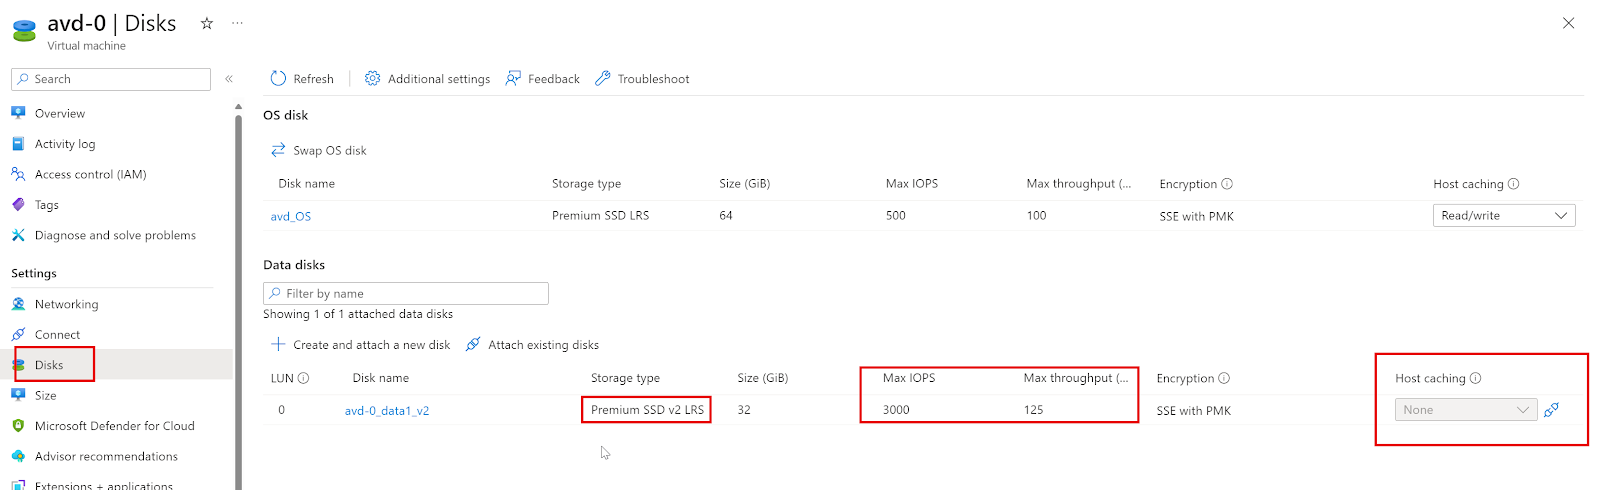
Task: Click the info icon next to LUN
Action: [x=303, y=378]
